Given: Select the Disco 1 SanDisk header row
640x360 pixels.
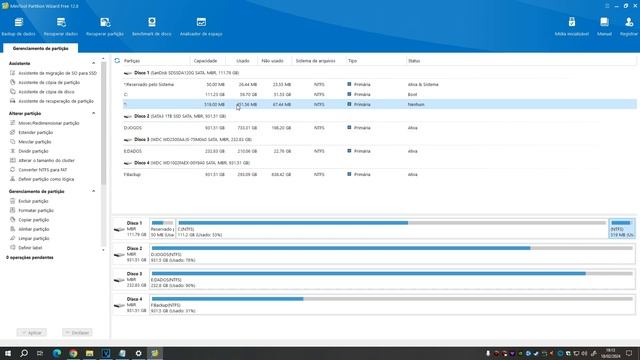Looking at the screenshot, I should (379, 73).
